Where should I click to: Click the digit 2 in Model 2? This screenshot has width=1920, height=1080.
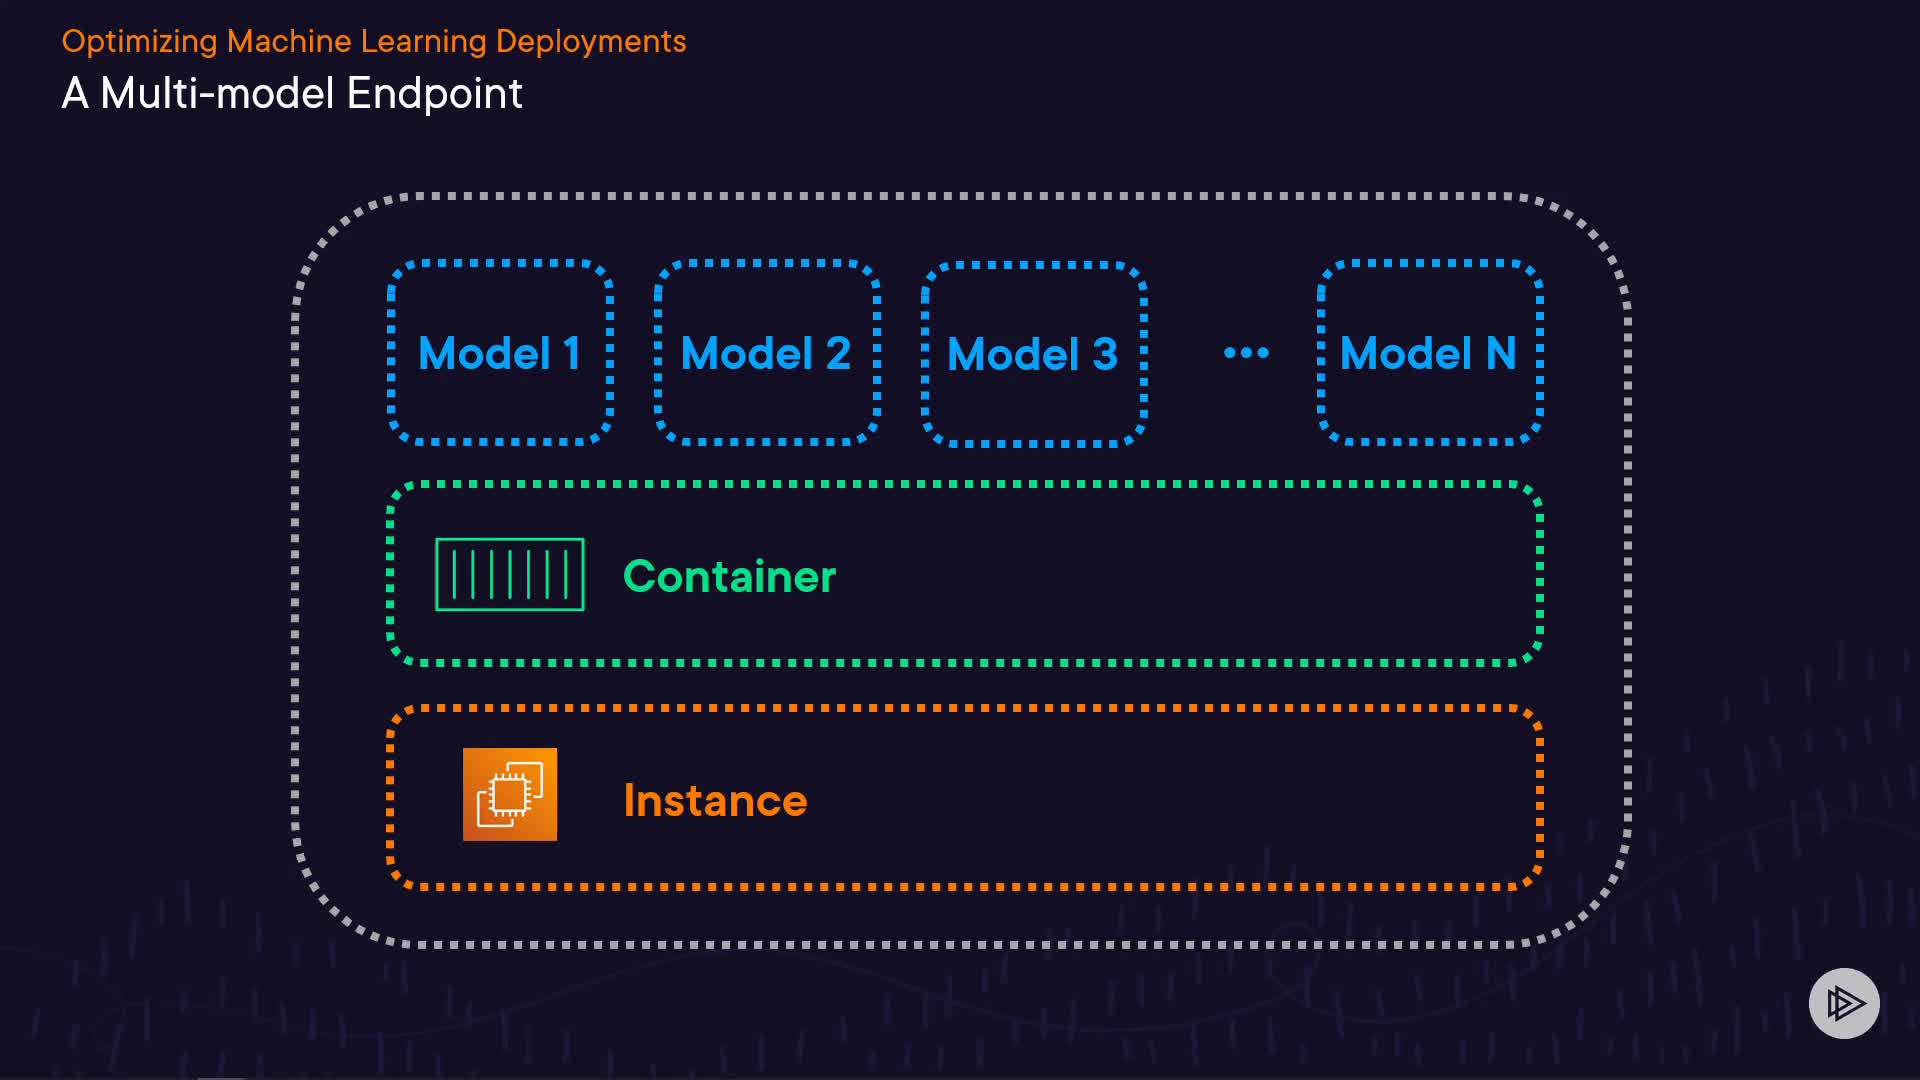coord(838,353)
